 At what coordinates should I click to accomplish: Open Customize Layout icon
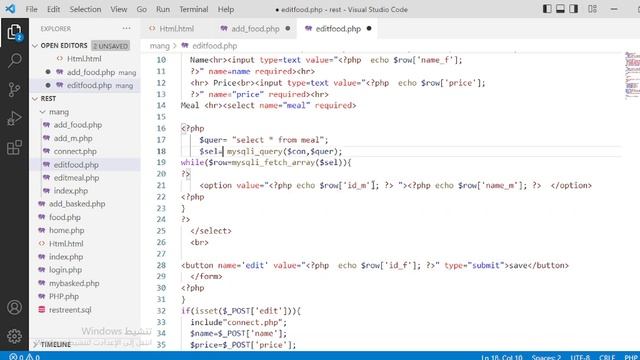[x=592, y=9]
